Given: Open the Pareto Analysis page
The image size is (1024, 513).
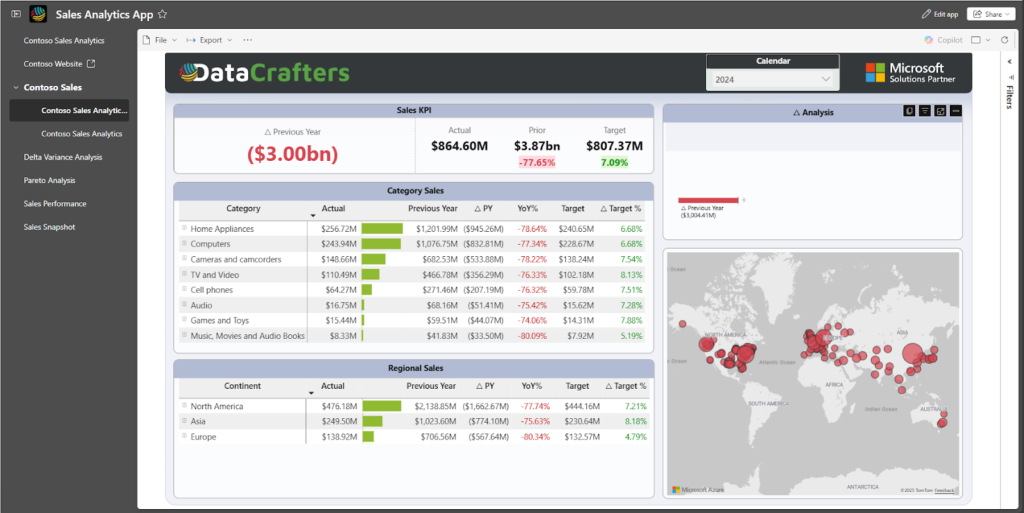Looking at the screenshot, I should (49, 180).
